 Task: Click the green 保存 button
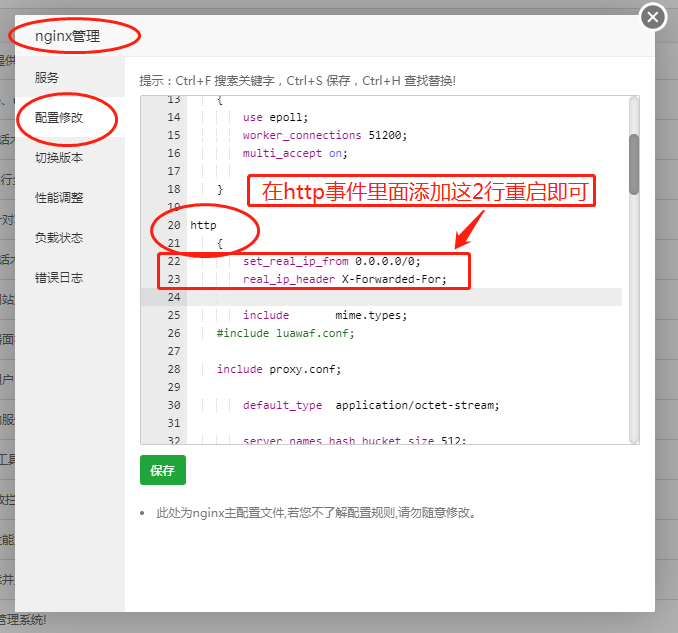tap(163, 470)
